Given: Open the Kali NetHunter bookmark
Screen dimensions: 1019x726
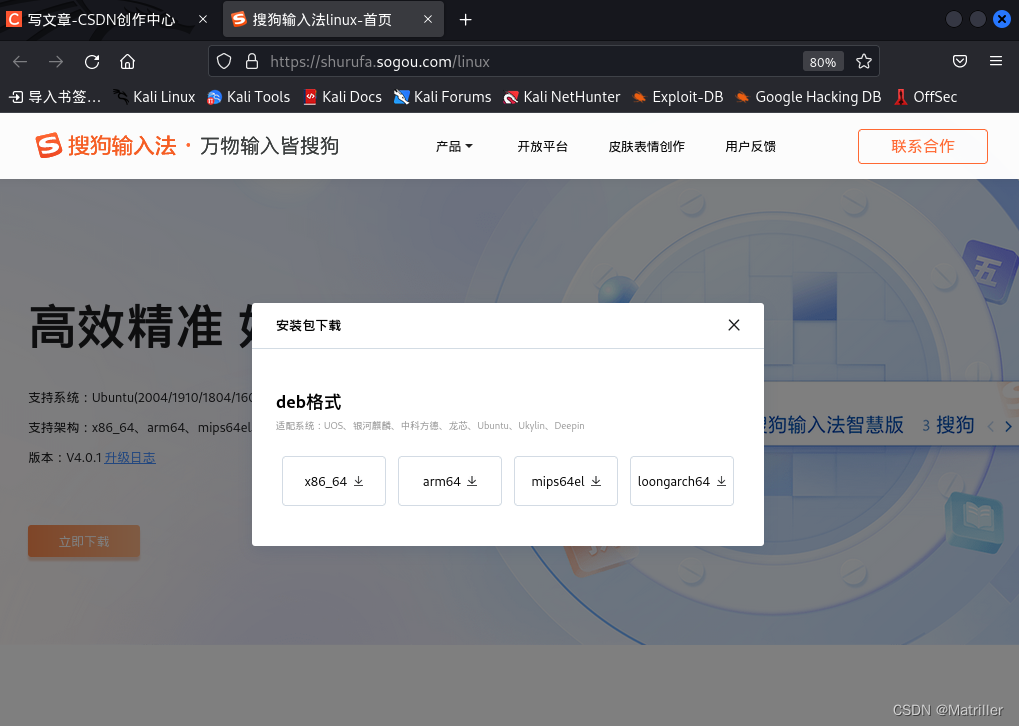Looking at the screenshot, I should [x=562, y=97].
